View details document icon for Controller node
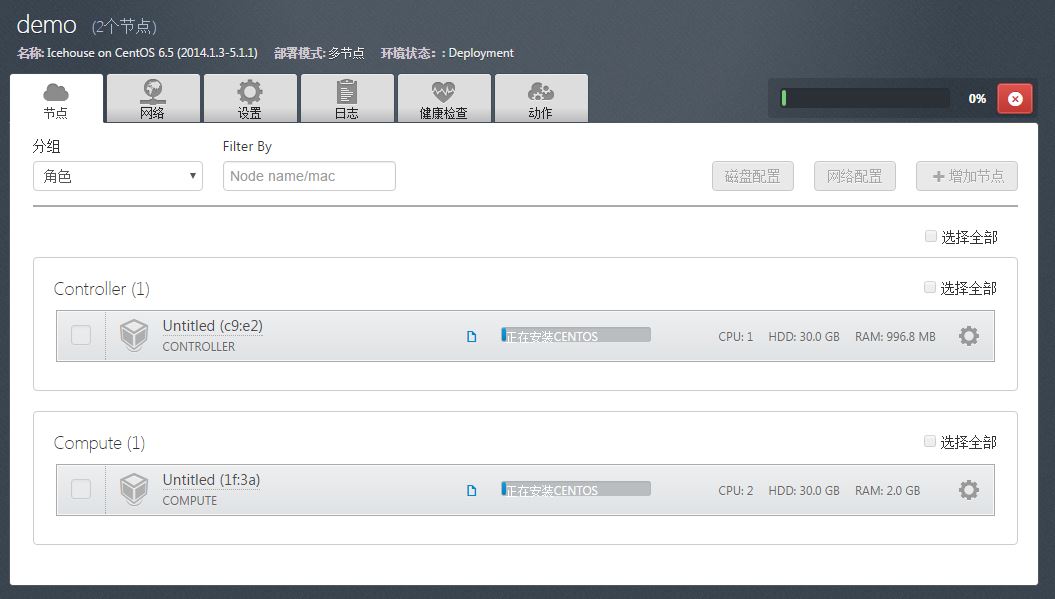1055x599 pixels. click(471, 336)
